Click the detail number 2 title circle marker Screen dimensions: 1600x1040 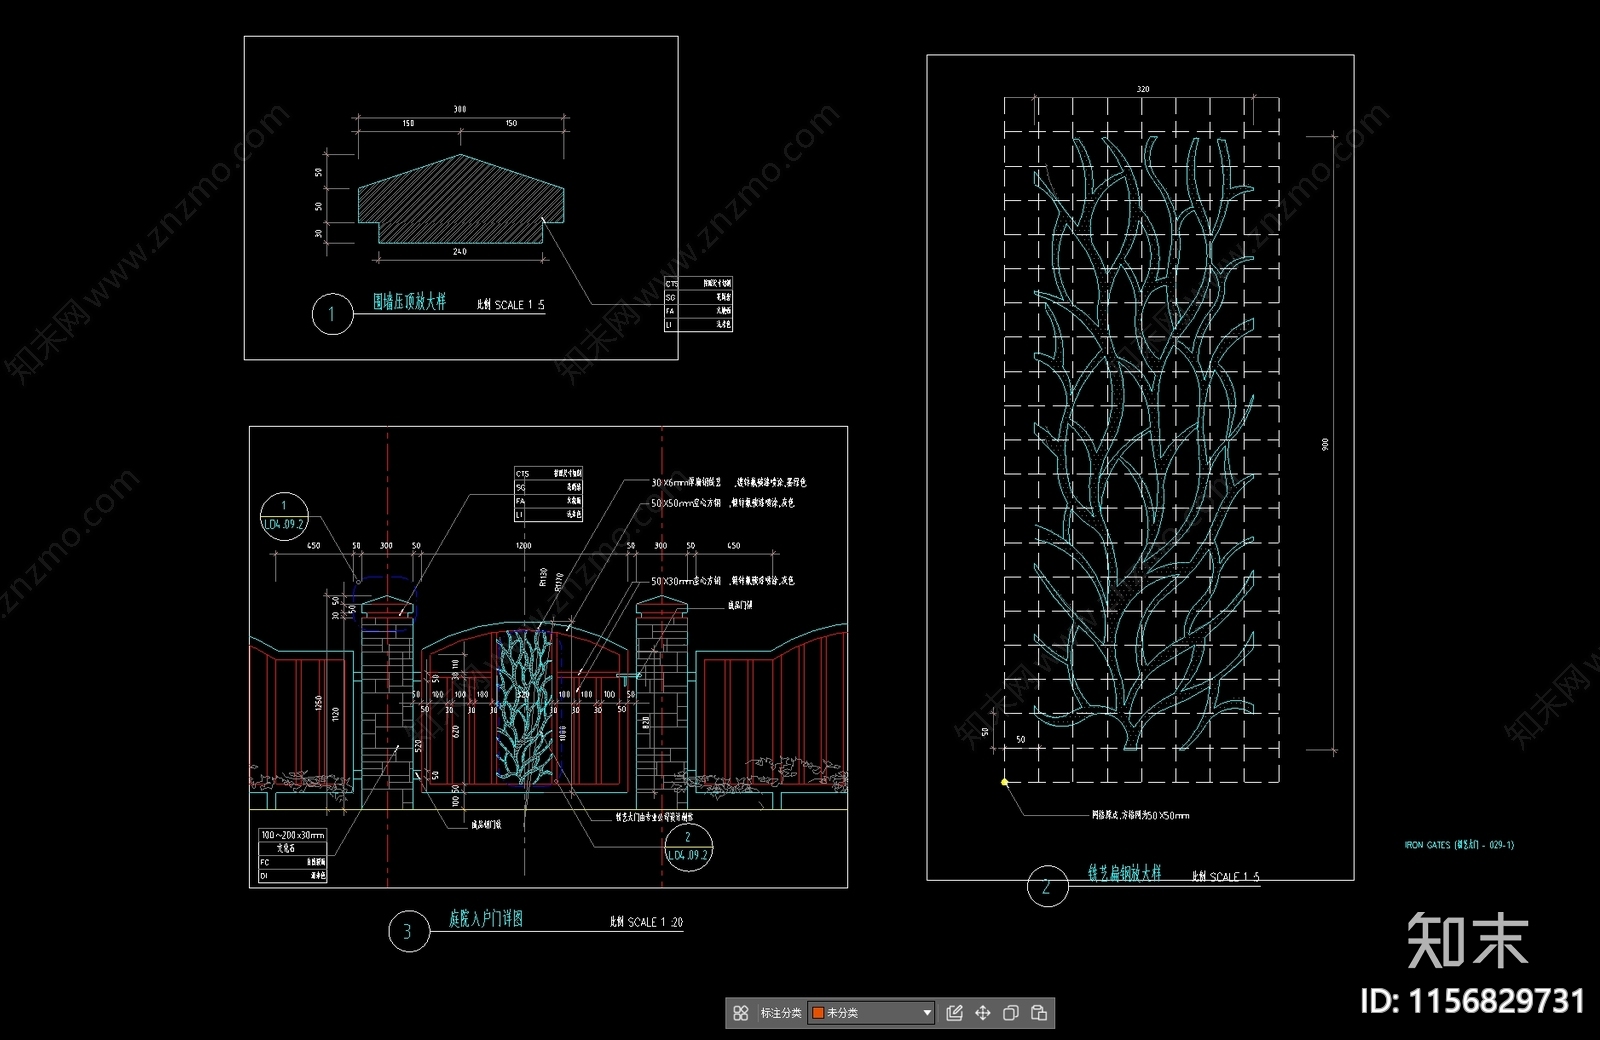1047,886
